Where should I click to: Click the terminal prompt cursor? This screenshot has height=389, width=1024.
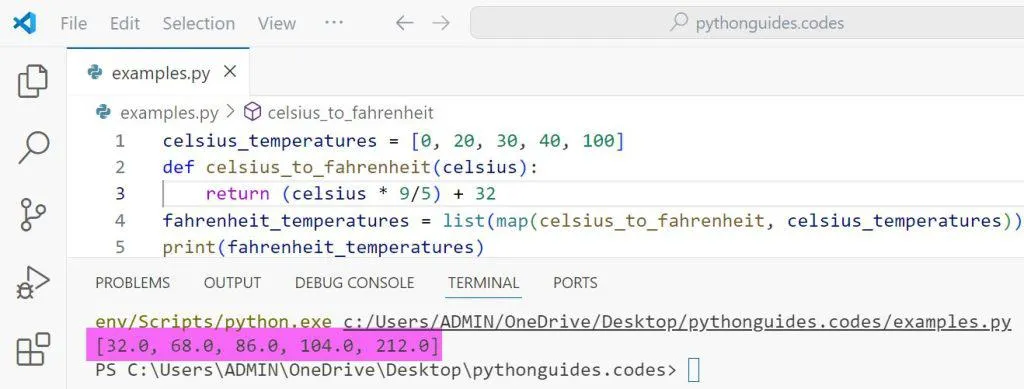[x=694, y=370]
